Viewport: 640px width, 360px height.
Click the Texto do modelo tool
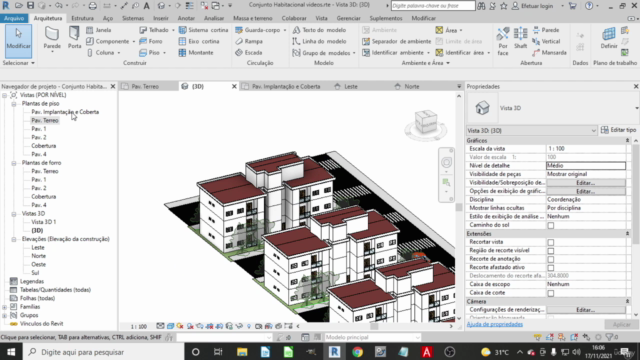(x=319, y=30)
